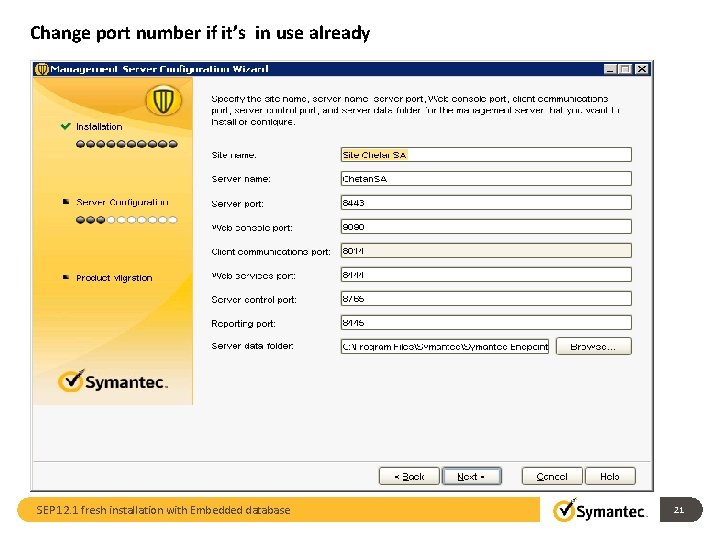Click the Symantec logo in the wizard sidebar

113,381
